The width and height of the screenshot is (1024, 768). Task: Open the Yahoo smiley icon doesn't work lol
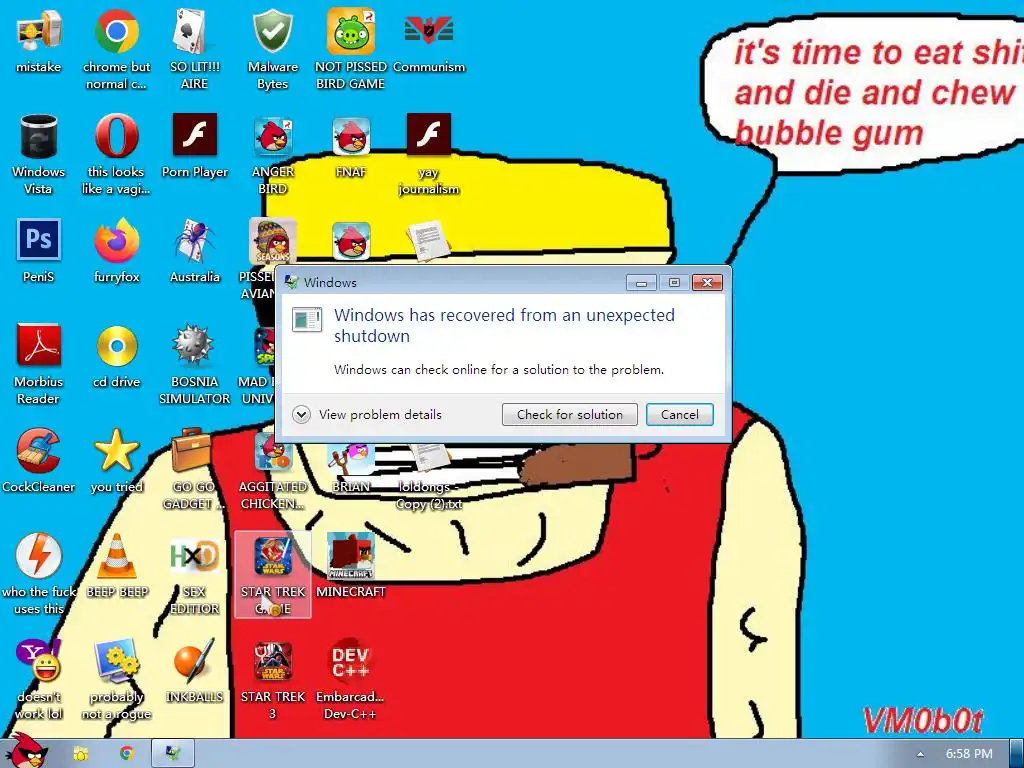tap(39, 679)
